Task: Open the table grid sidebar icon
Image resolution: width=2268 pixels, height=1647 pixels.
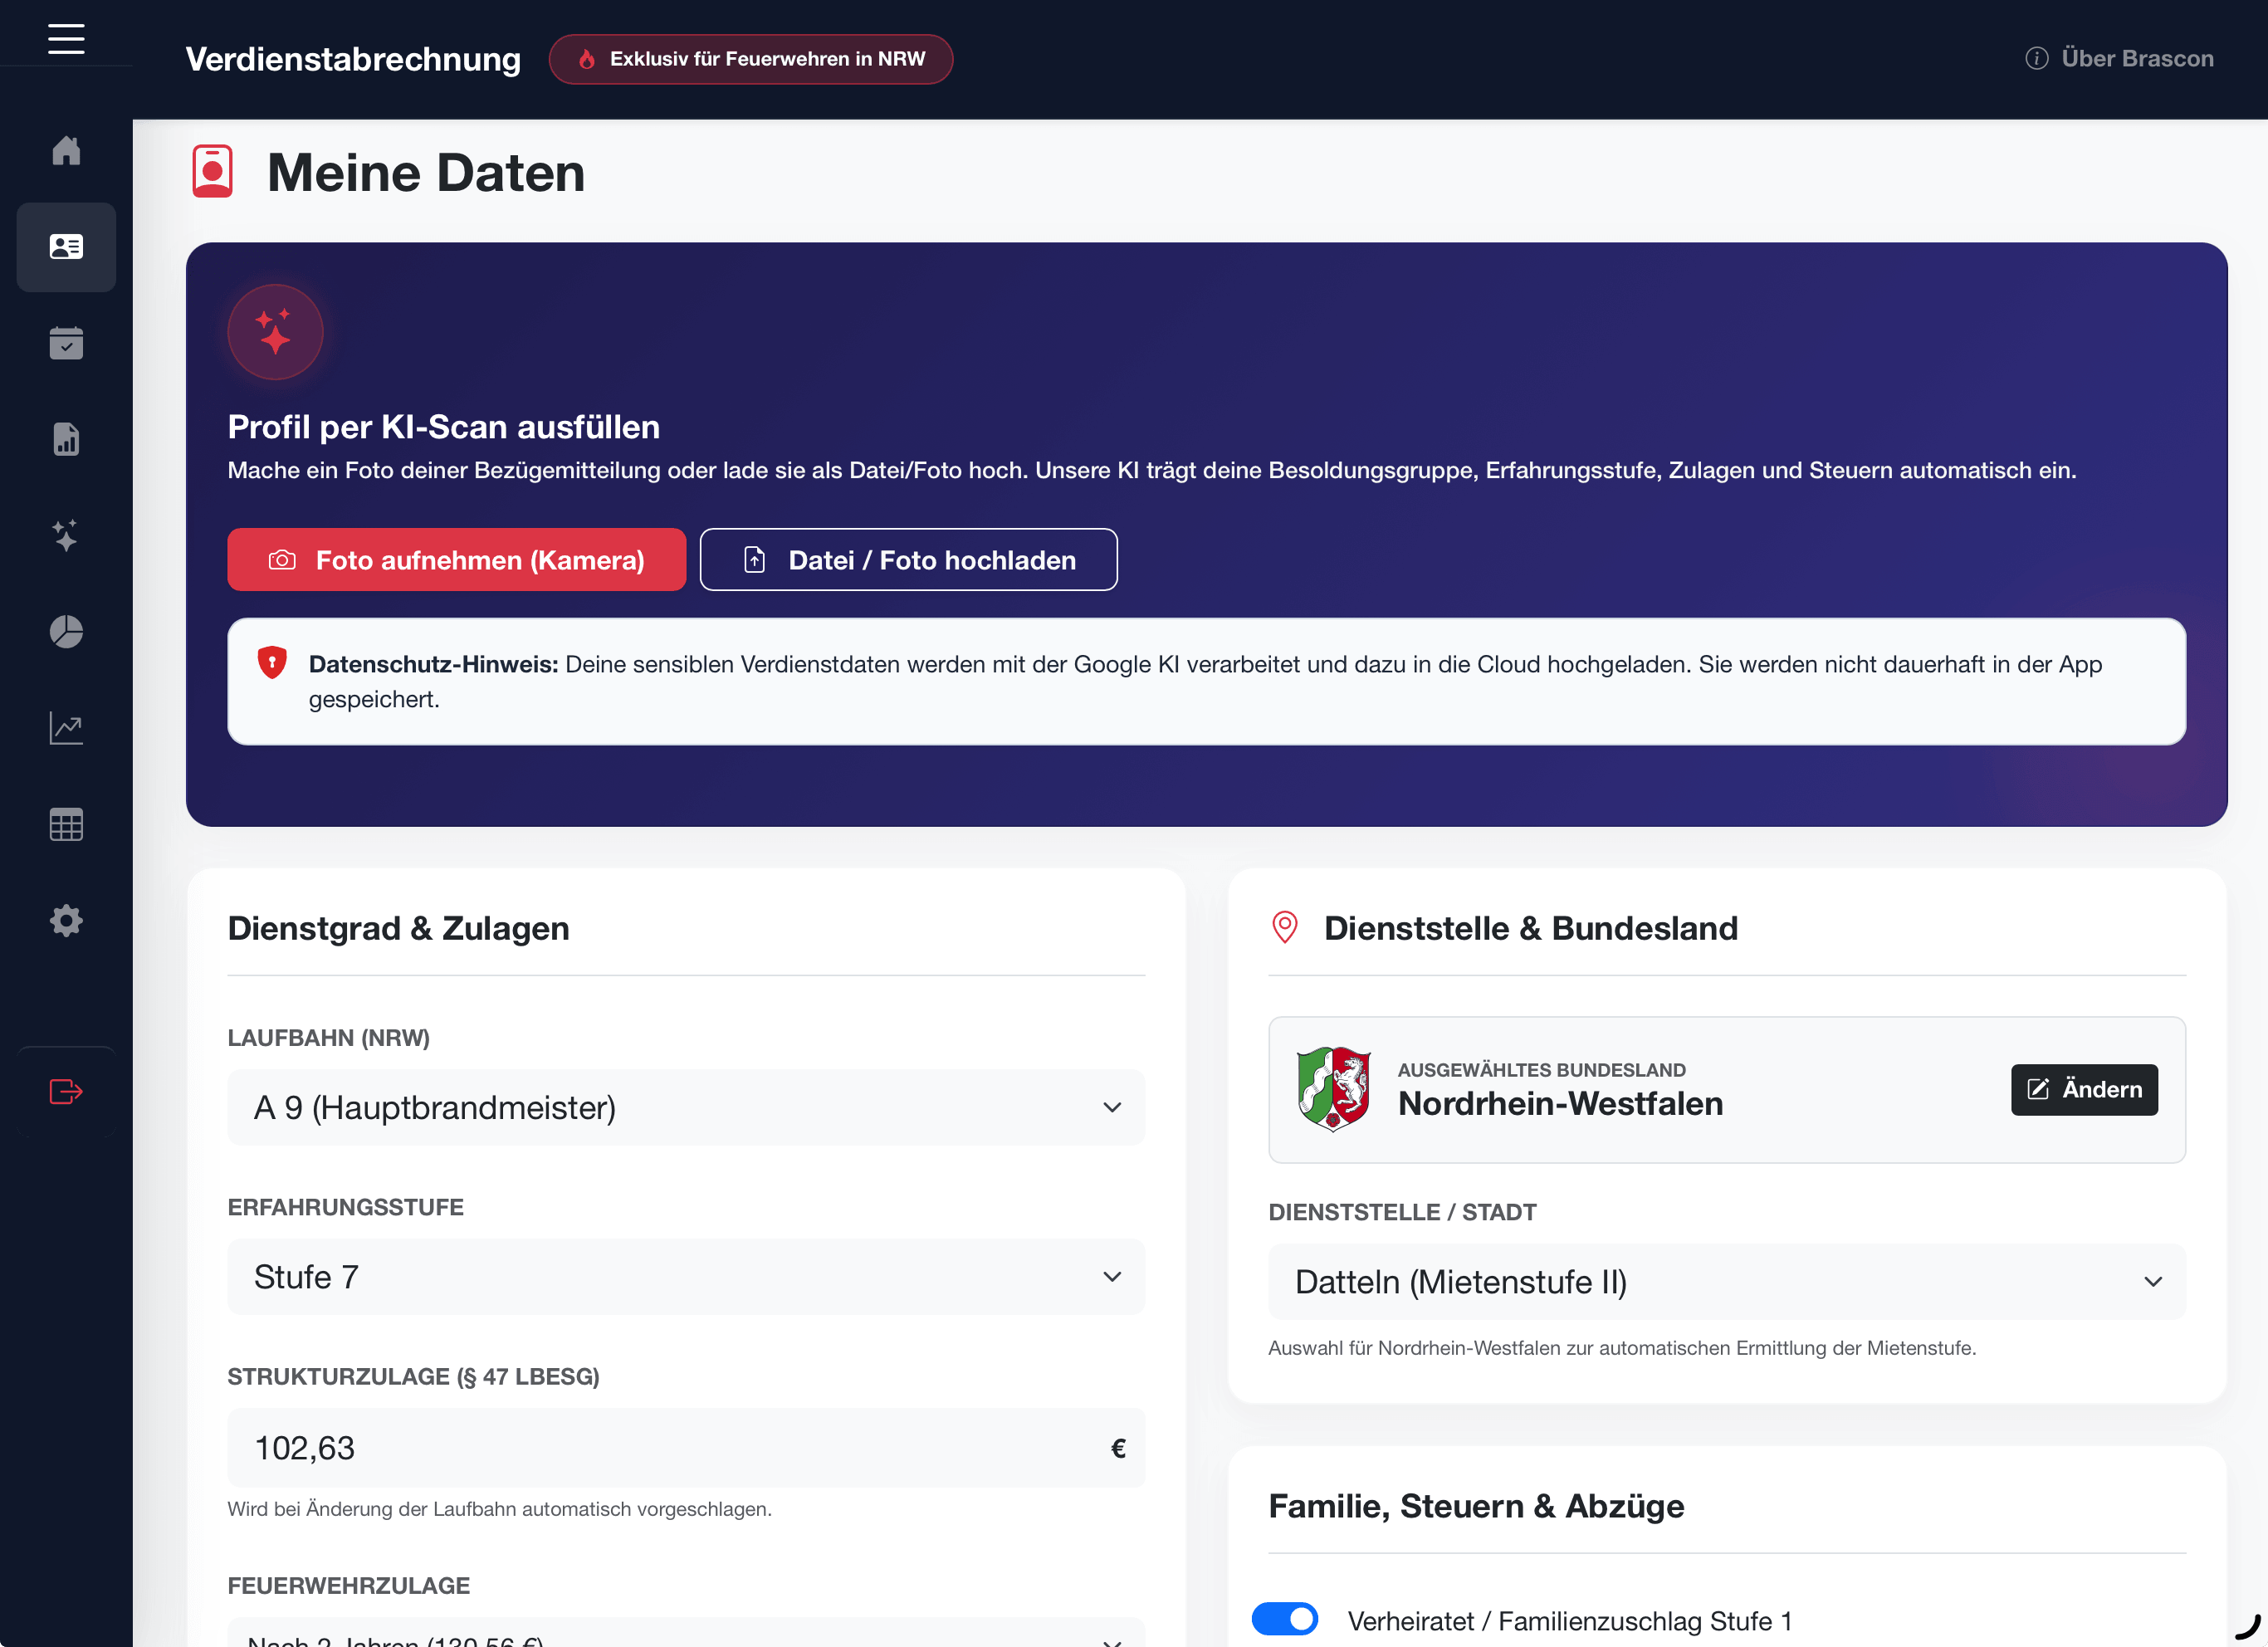Action: click(x=66, y=824)
